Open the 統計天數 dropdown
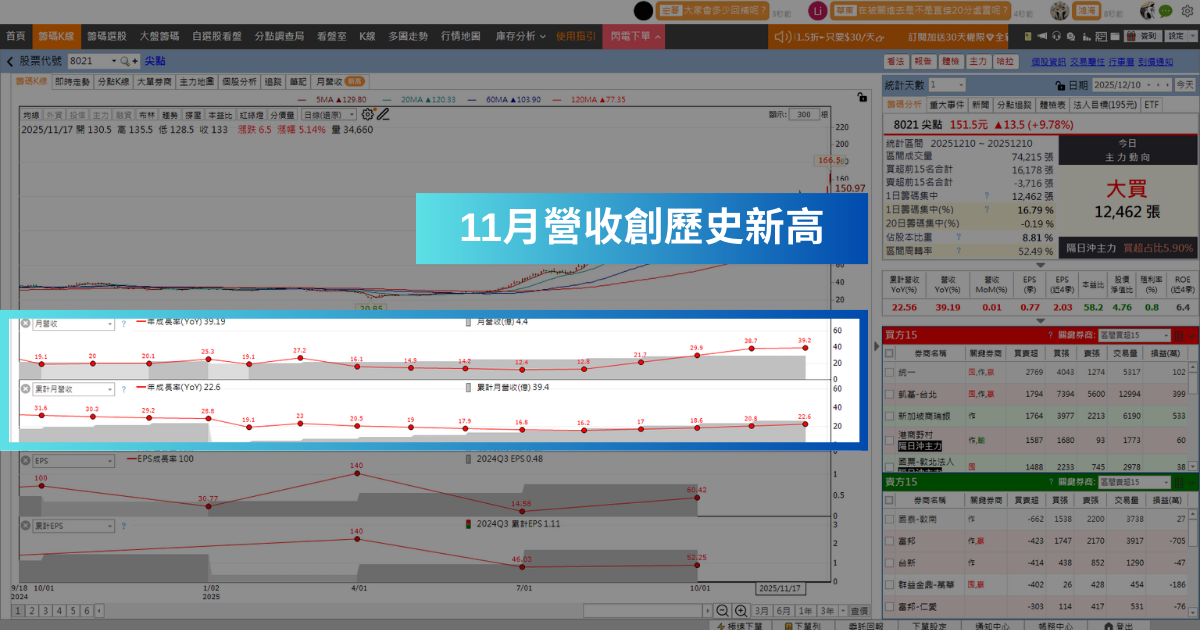The width and height of the screenshot is (1200, 630). point(950,85)
